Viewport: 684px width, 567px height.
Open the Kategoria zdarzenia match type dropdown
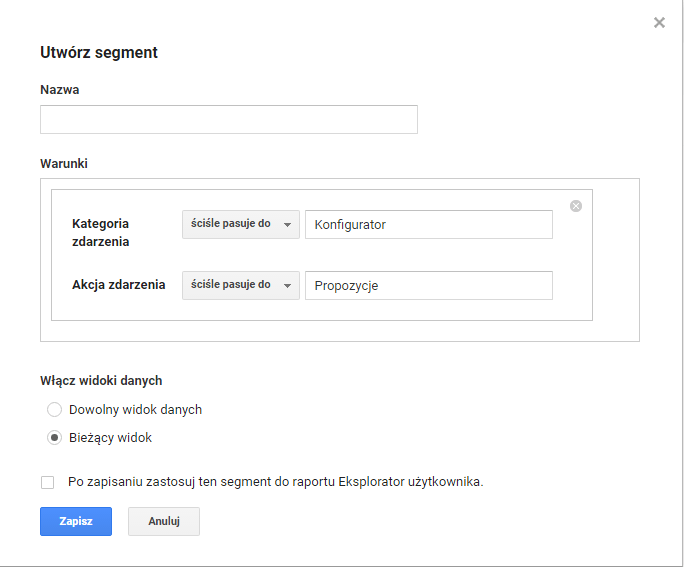[240, 224]
